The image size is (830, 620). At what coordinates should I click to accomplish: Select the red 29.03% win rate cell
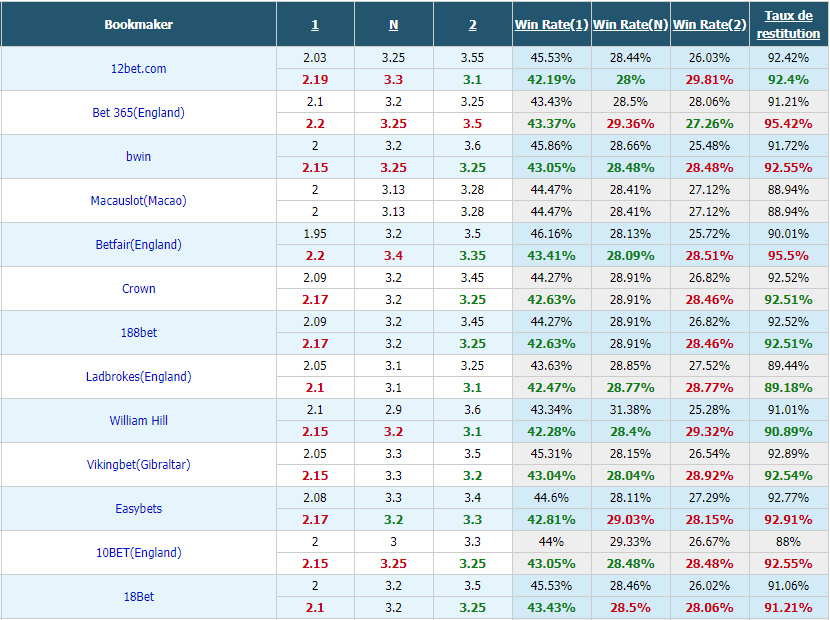click(x=630, y=519)
